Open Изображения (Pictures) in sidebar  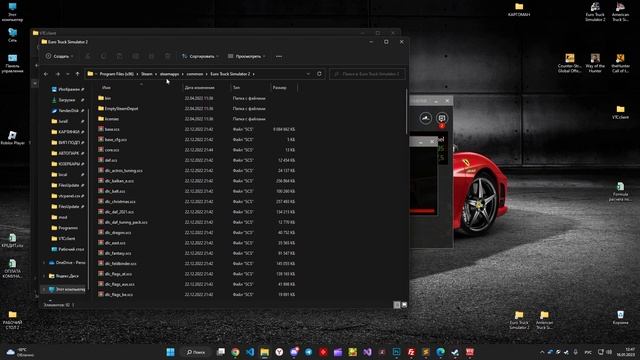point(65,89)
